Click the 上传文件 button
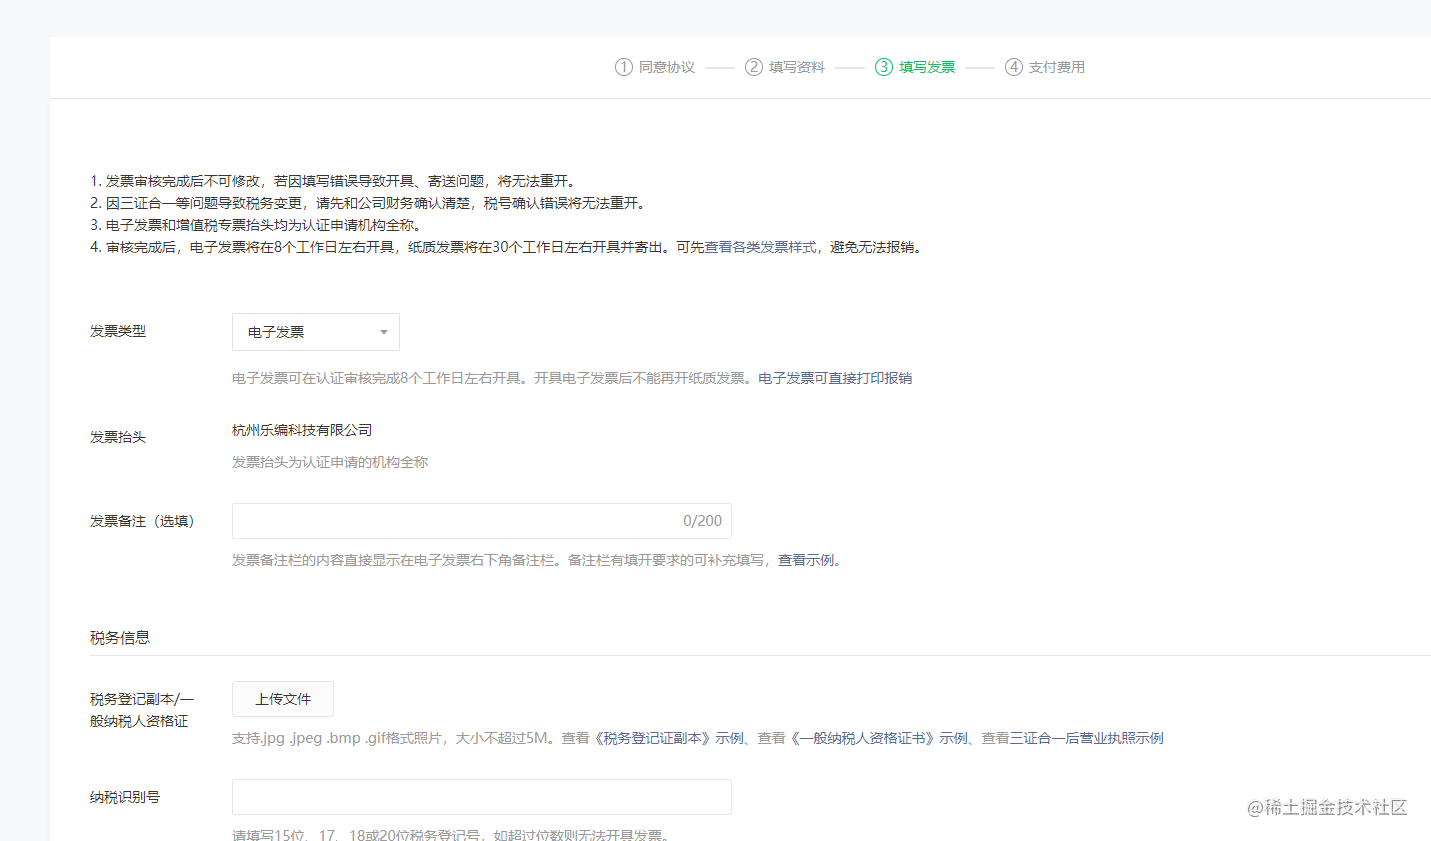1431x841 pixels. [283, 699]
